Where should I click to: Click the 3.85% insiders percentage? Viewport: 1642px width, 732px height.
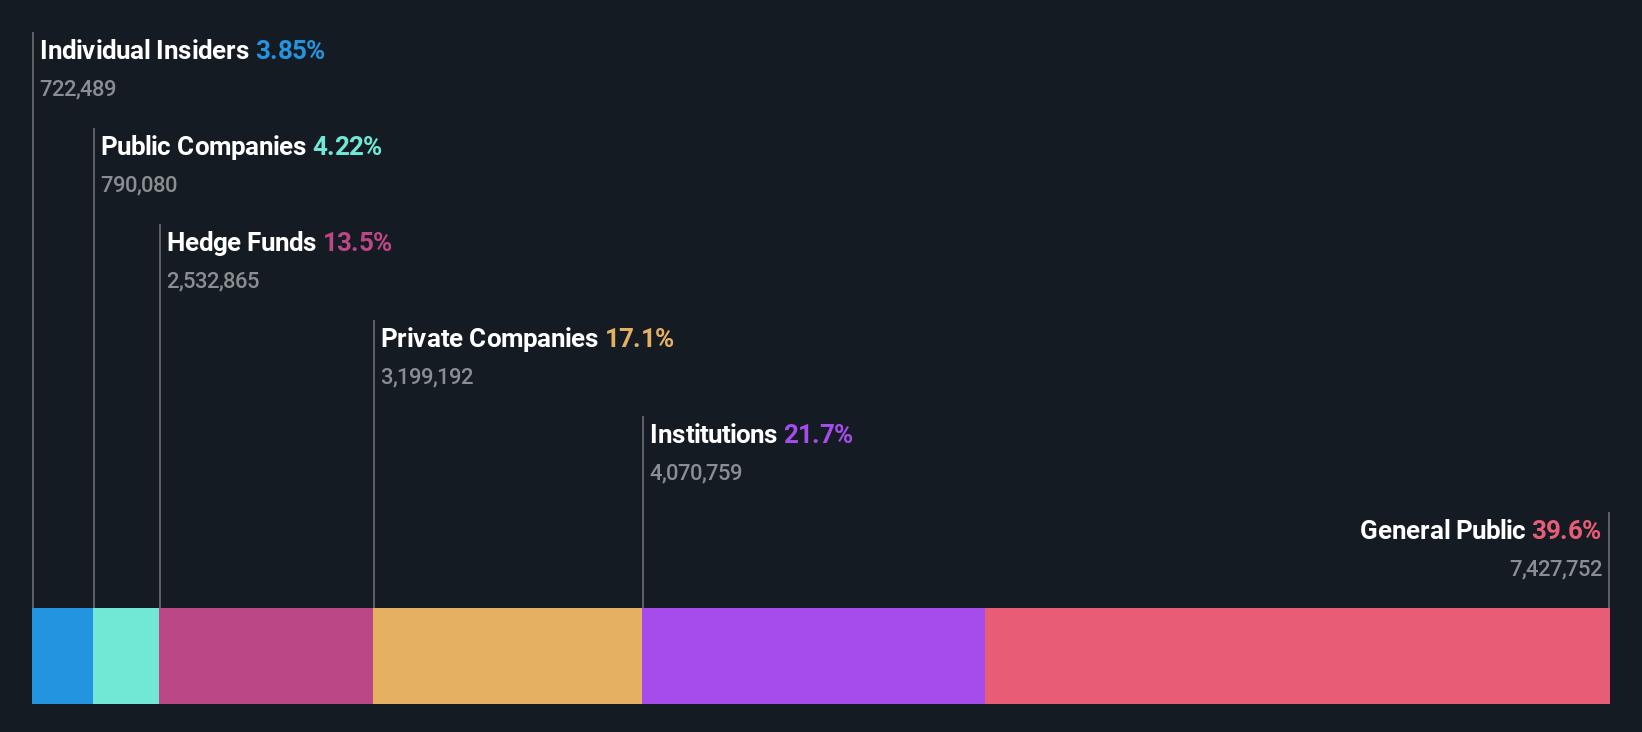290,50
